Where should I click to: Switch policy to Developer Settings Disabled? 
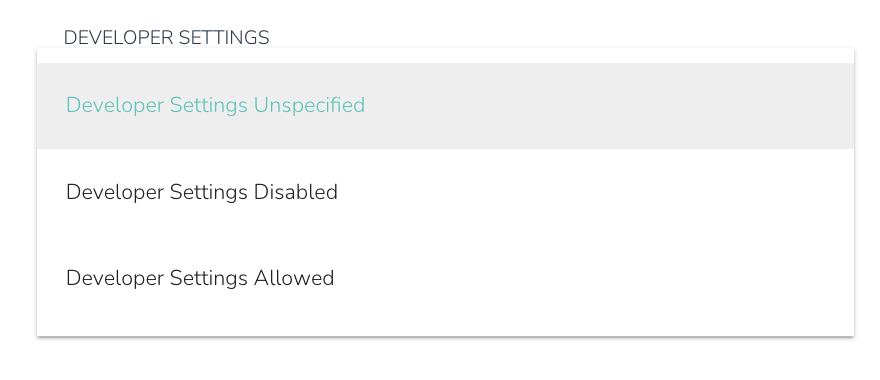pyautogui.click(x=445, y=192)
